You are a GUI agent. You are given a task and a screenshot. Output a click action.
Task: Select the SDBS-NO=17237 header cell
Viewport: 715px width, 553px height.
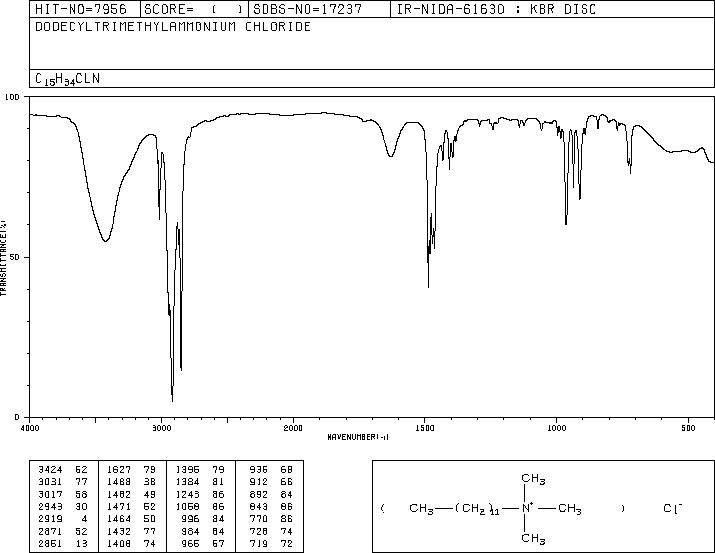308,9
